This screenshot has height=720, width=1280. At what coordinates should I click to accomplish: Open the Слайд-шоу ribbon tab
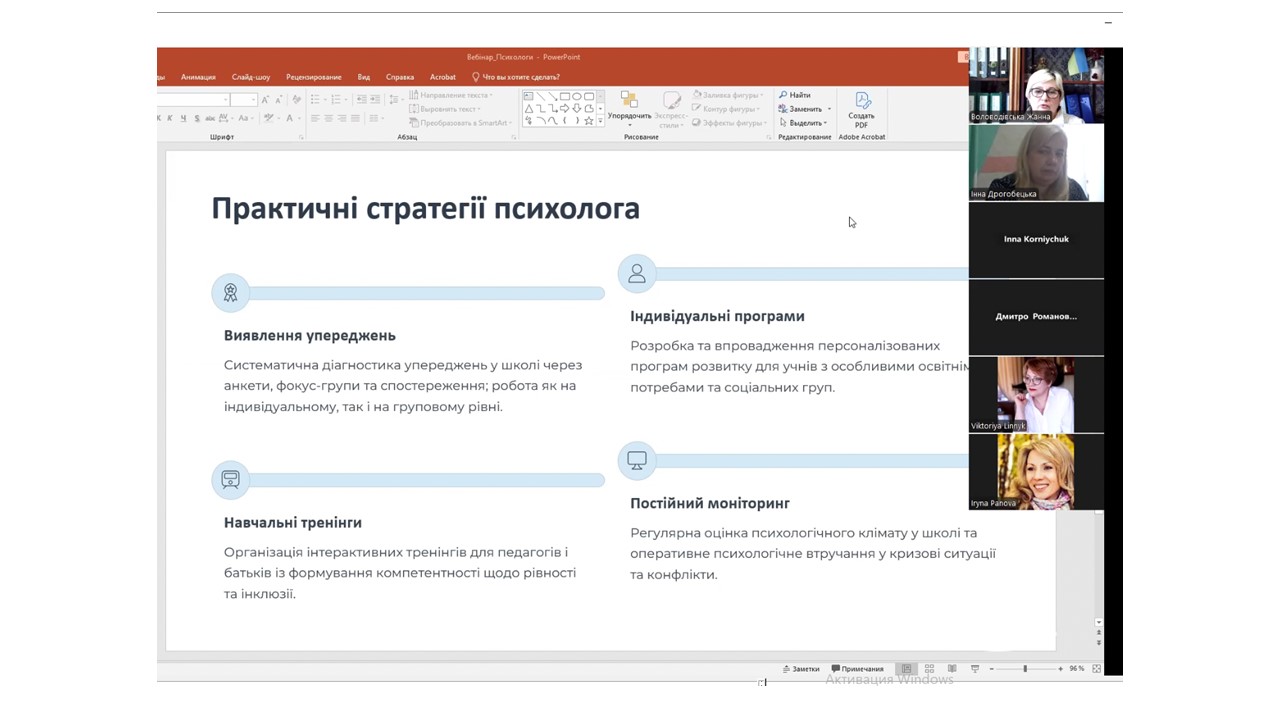tap(251, 77)
